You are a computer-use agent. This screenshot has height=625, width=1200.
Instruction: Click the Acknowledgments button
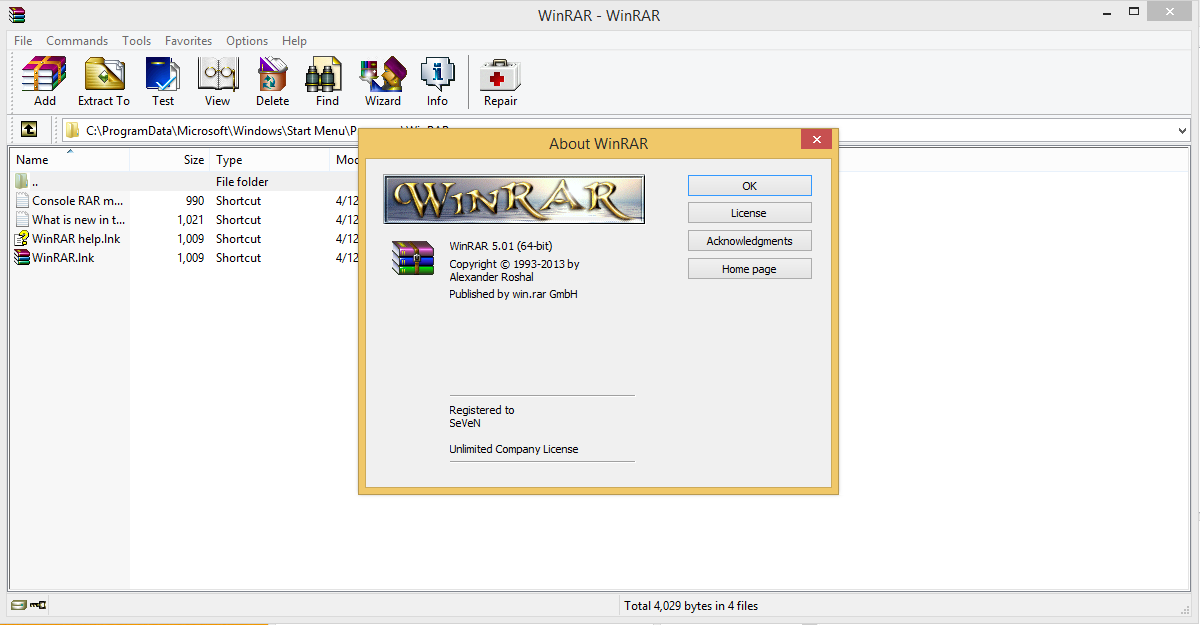pos(749,241)
